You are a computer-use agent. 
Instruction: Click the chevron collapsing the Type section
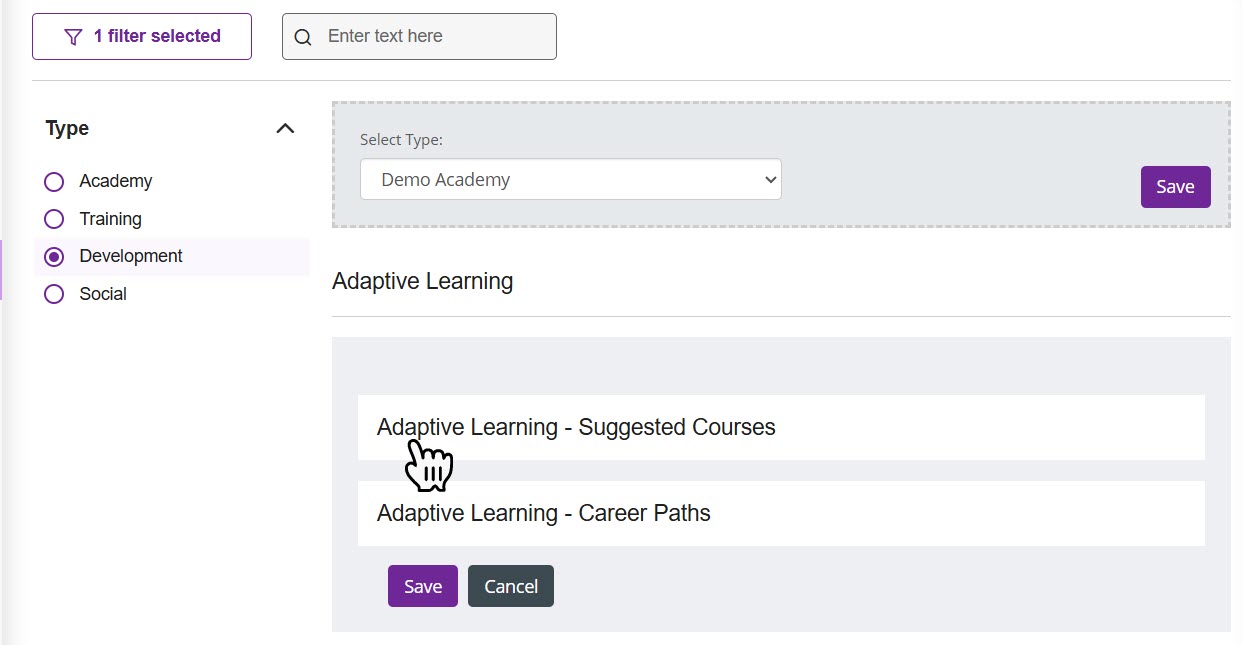click(285, 128)
